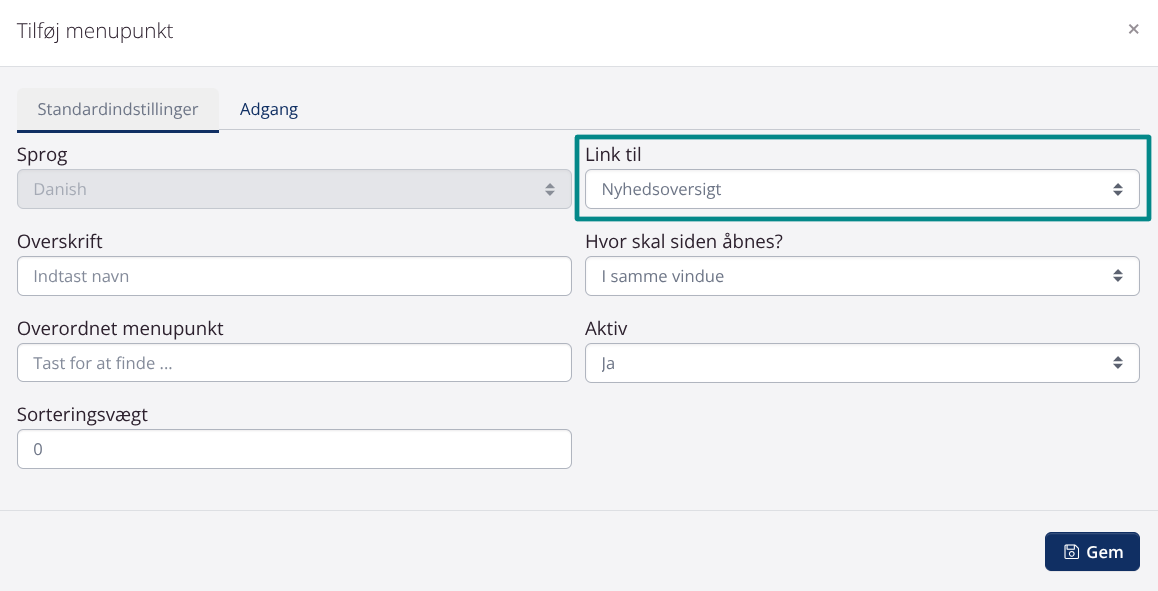
Task: Click the Overordnet menupunkt search field
Action: [294, 363]
